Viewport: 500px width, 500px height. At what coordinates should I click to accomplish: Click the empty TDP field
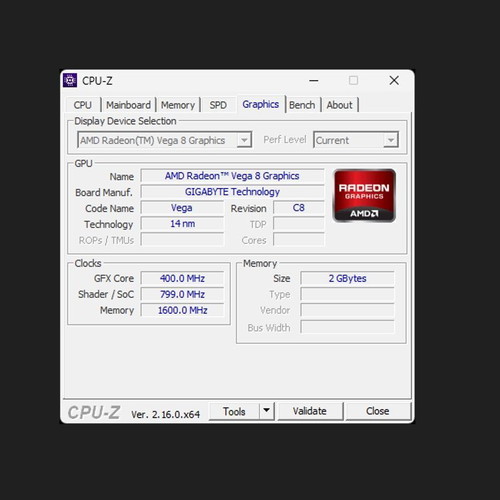[299, 224]
